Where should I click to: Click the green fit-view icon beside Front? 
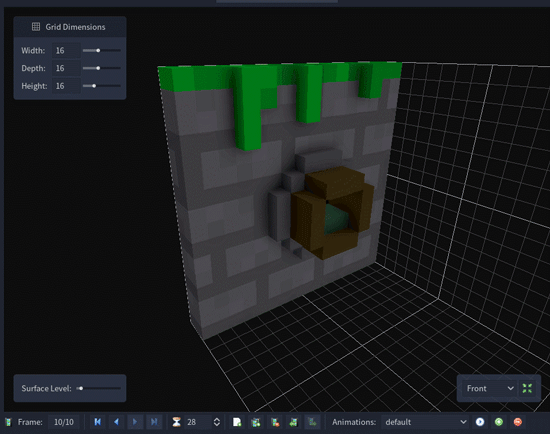tap(527, 388)
